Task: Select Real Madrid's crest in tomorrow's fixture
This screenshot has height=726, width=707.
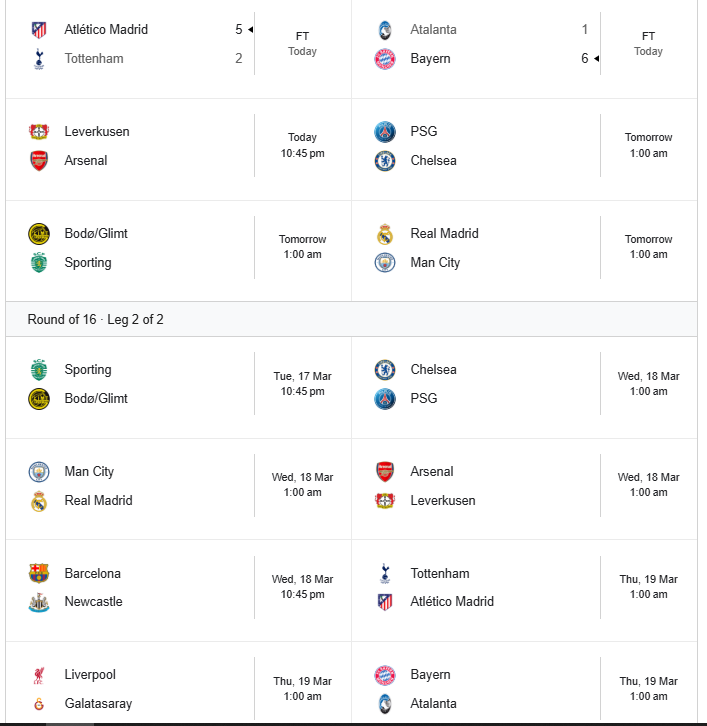Action: 385,234
